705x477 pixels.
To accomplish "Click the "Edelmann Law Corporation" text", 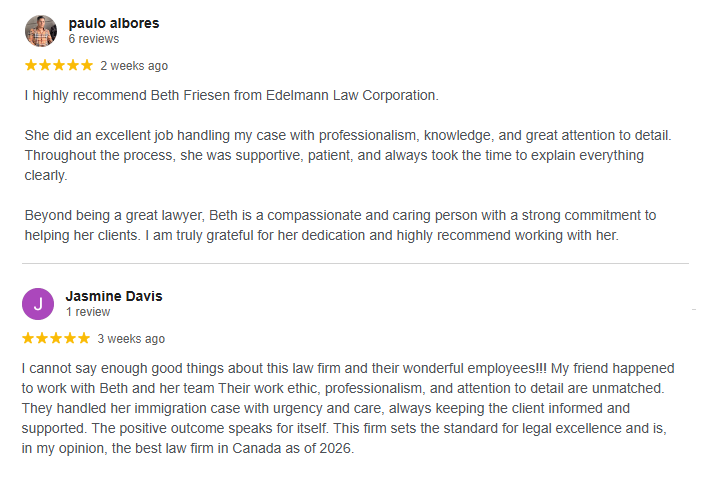I will point(355,96).
